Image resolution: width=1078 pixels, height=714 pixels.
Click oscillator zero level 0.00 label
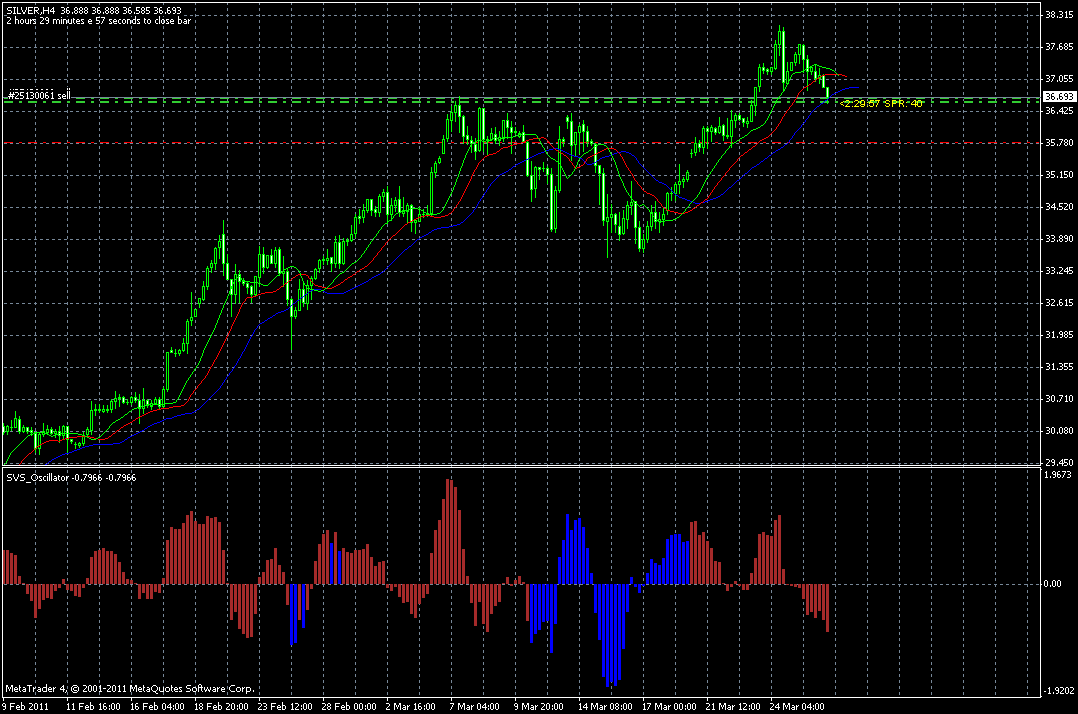point(1053,584)
